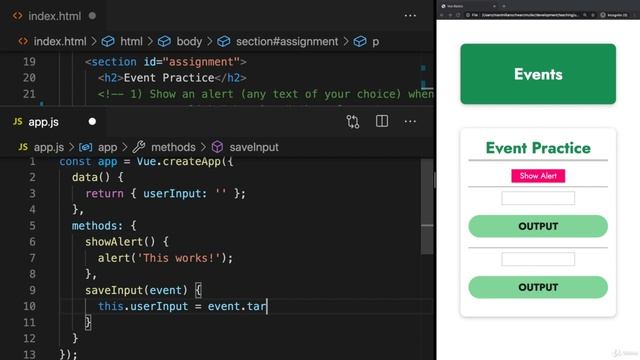This screenshot has height=360, width=640.
Task: Click the first text input in browser page
Action: [538, 198]
